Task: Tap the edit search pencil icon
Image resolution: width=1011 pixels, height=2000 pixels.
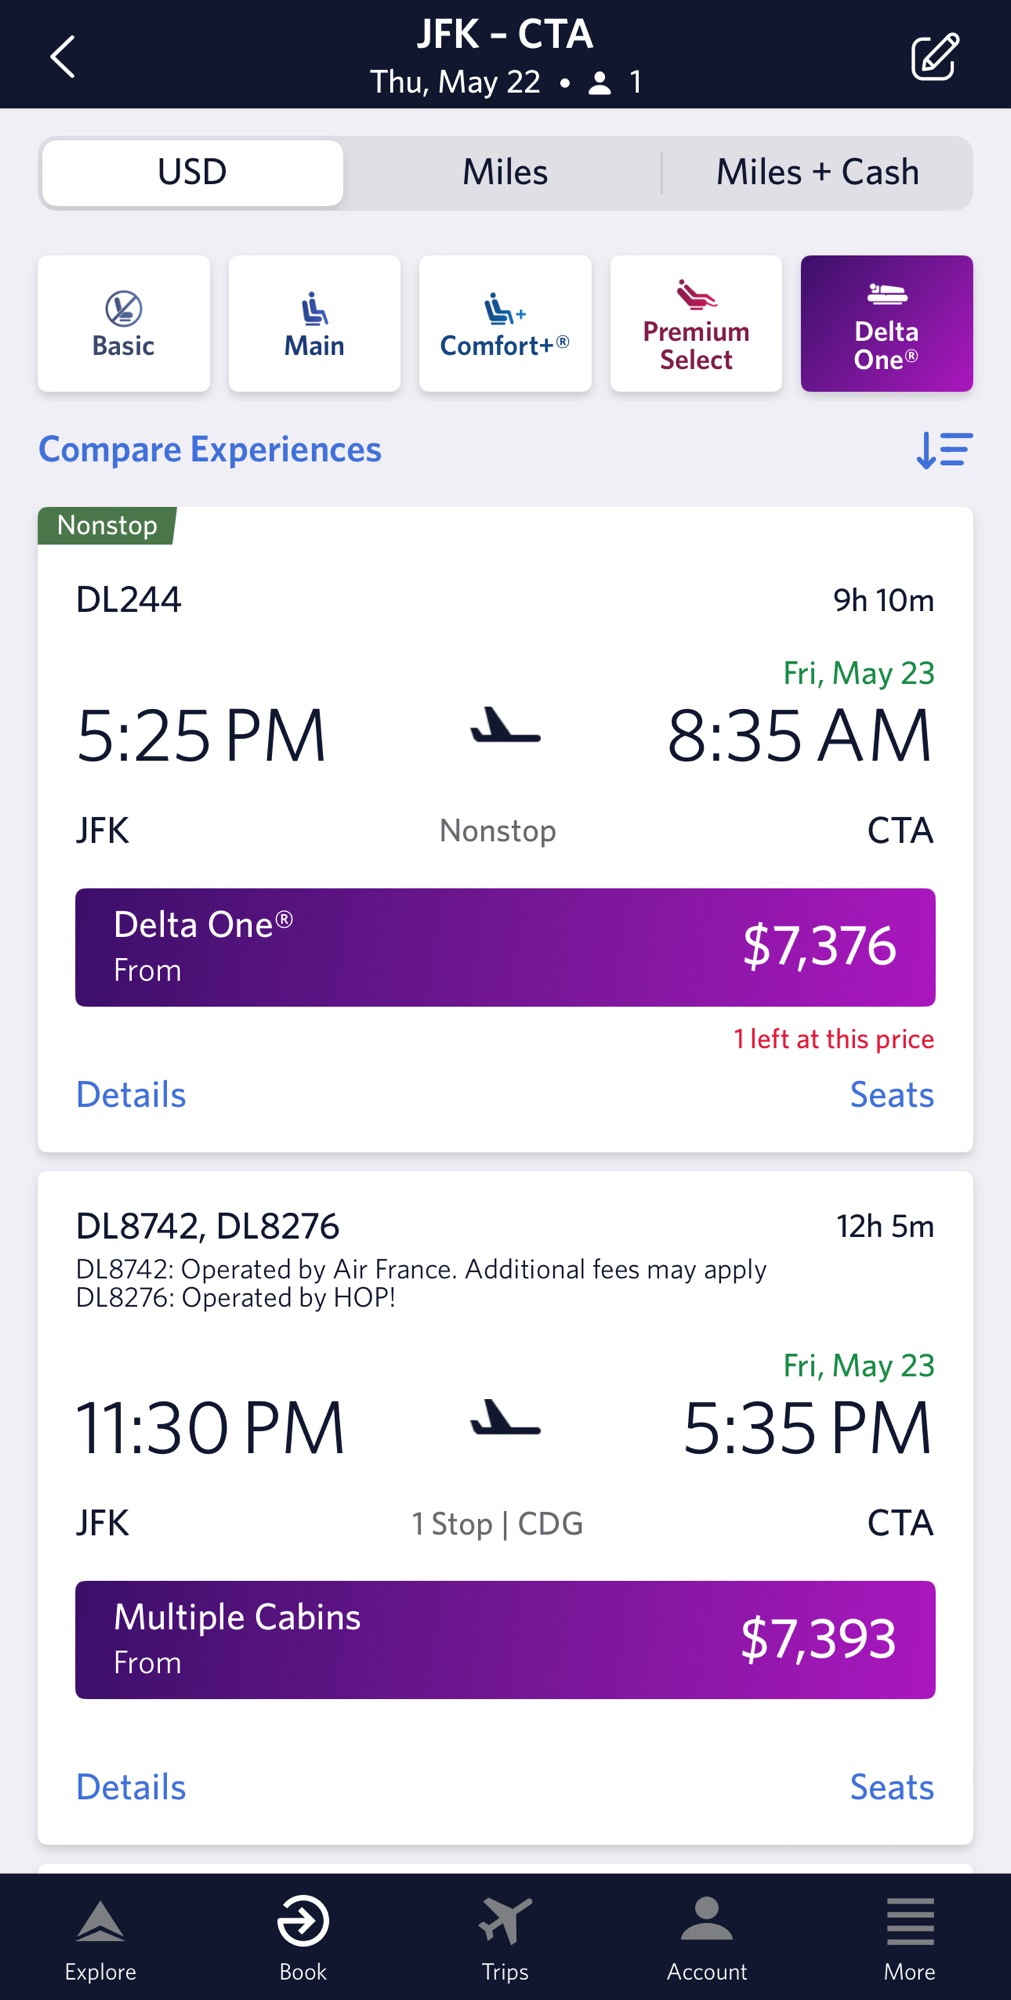Action: (934, 57)
